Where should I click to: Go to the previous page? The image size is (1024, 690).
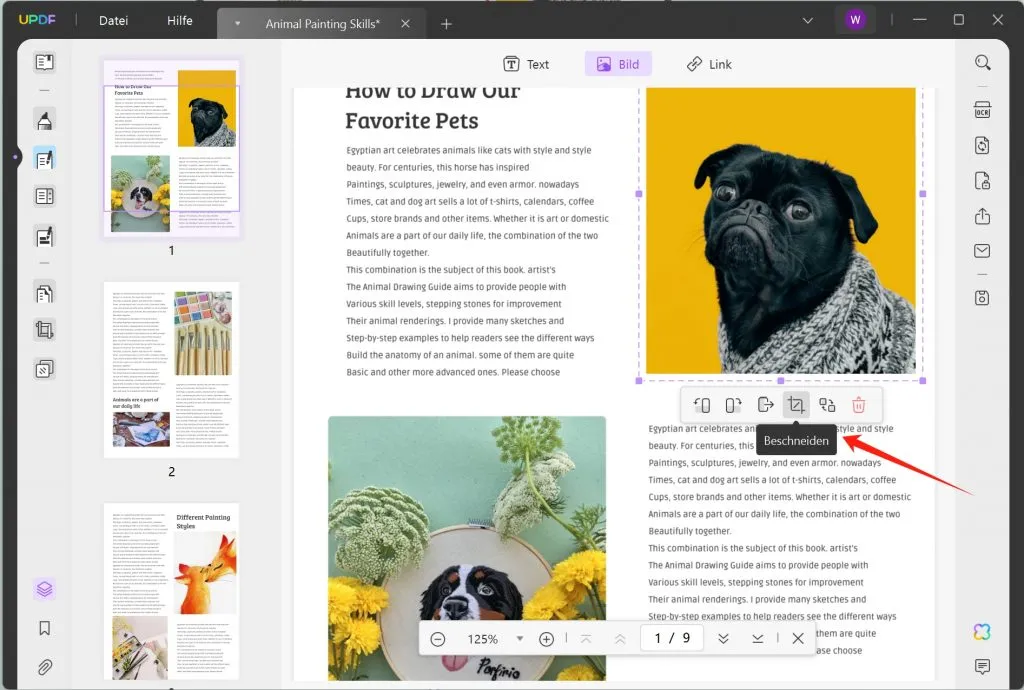tap(620, 639)
